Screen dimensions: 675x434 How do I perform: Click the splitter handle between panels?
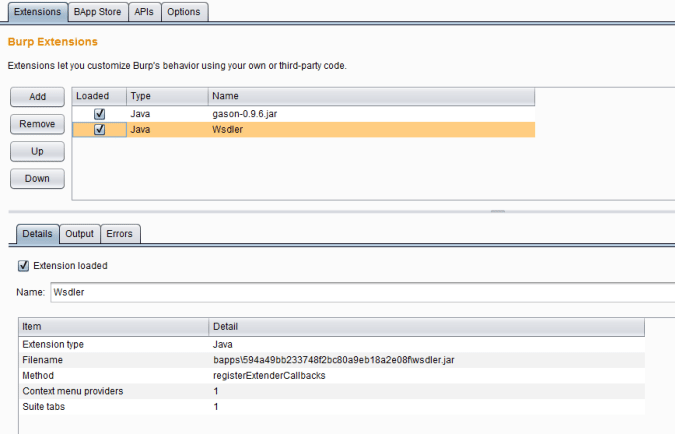click(x=498, y=211)
